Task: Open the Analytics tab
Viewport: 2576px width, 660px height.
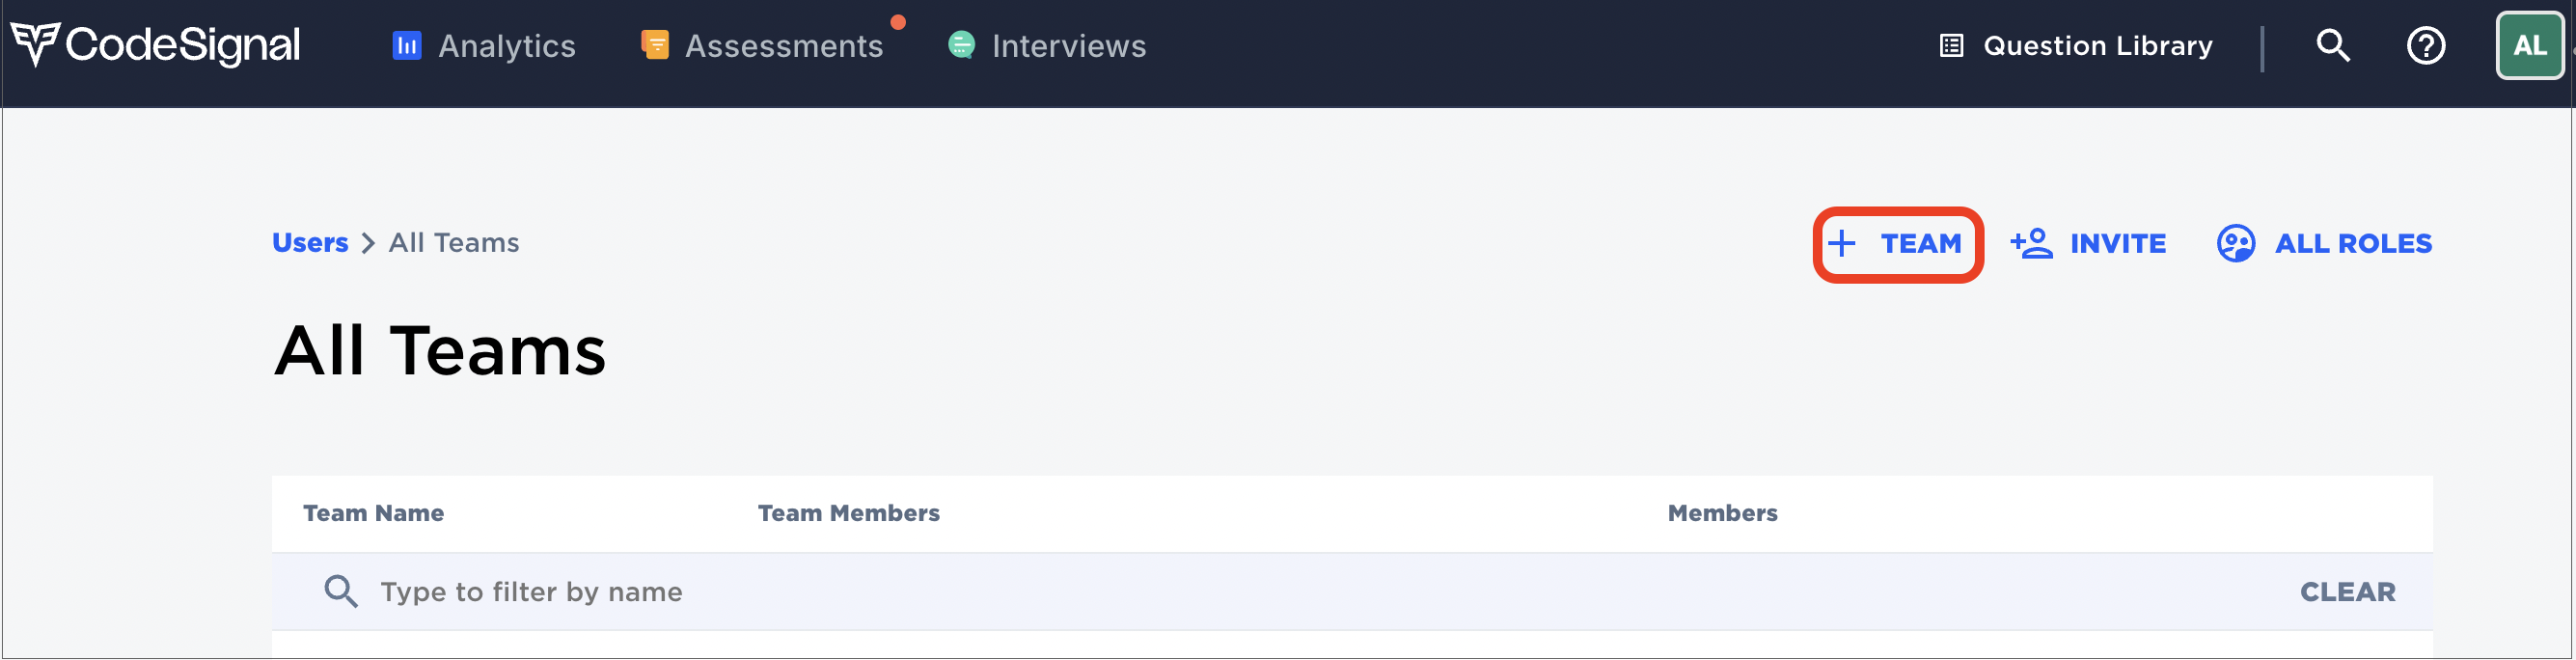Action: point(484,46)
